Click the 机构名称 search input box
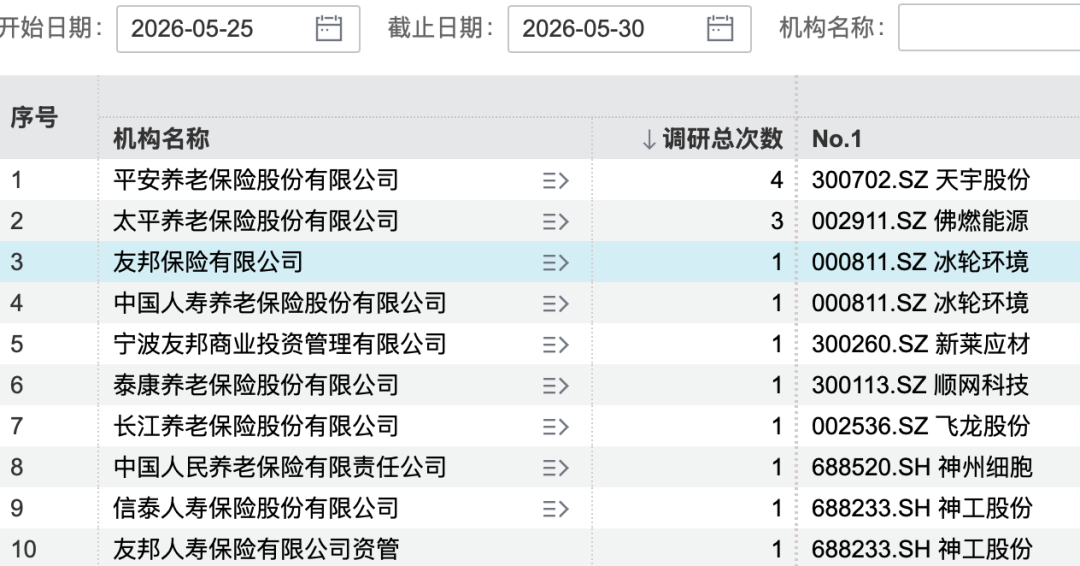Image resolution: width=1080 pixels, height=566 pixels. [989, 28]
